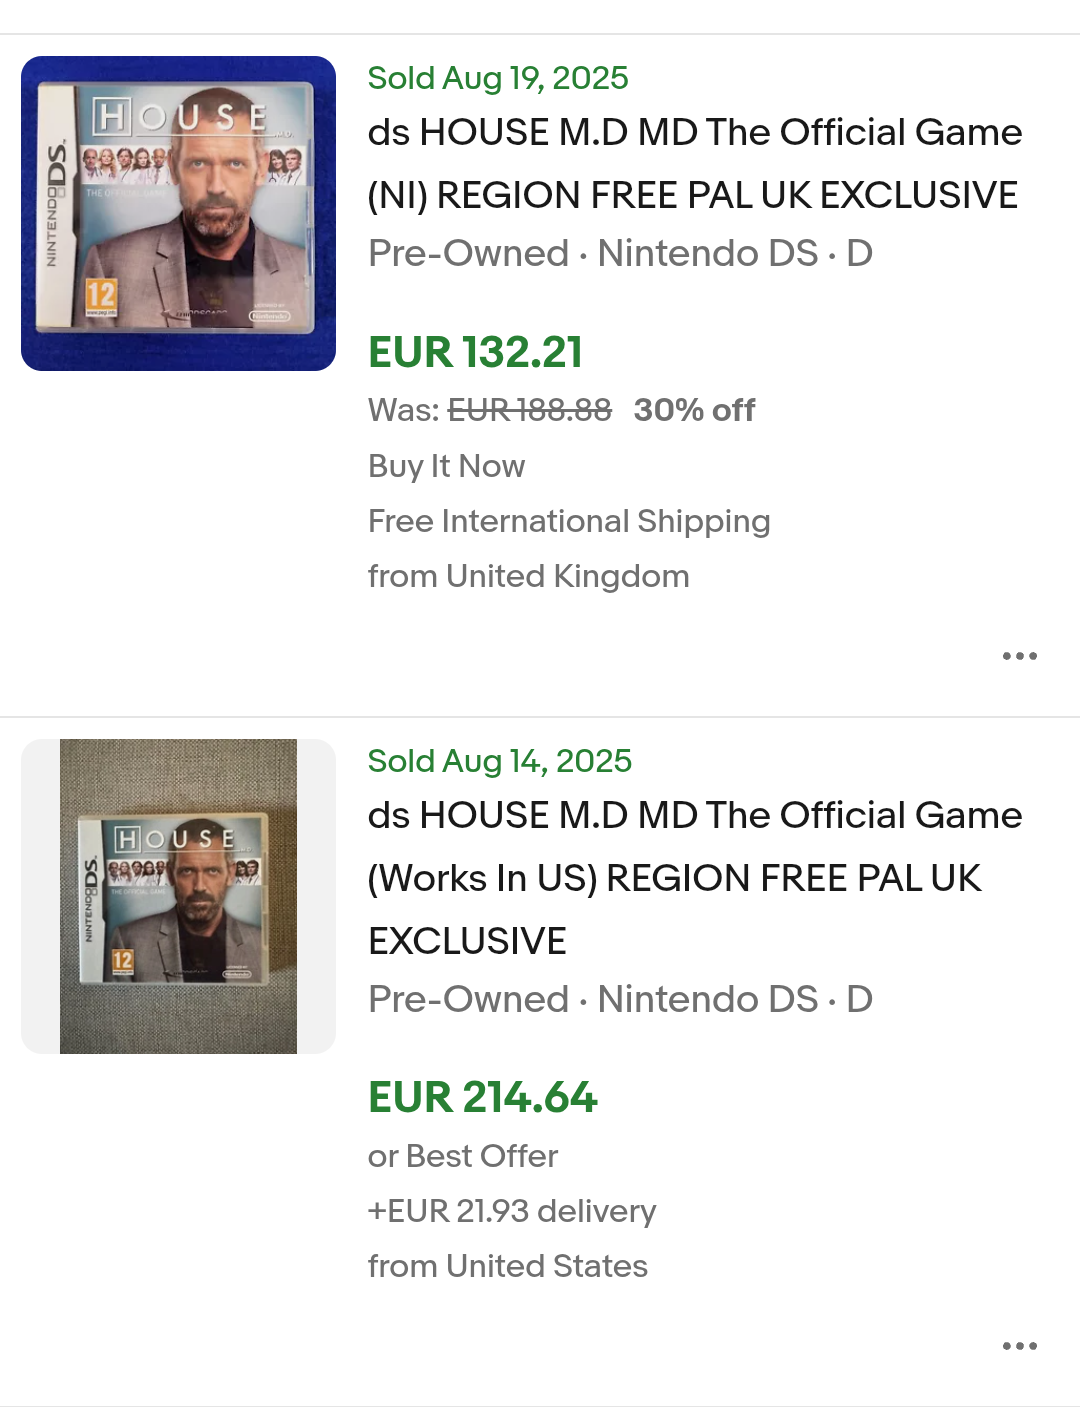This screenshot has width=1080, height=1407.
Task: Click 'Free International Shipping' text
Action: pos(569,521)
